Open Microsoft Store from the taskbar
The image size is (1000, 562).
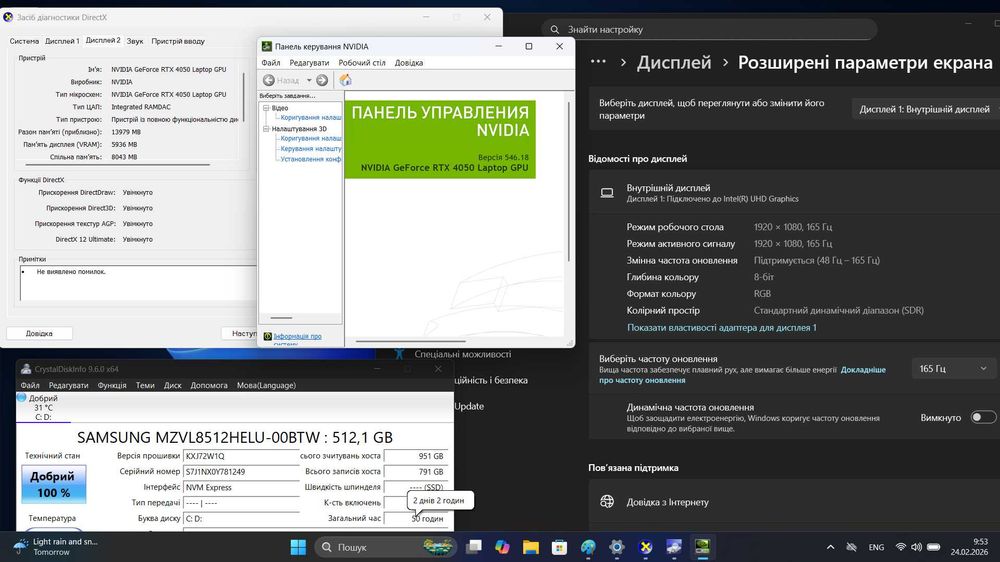[x=559, y=547]
